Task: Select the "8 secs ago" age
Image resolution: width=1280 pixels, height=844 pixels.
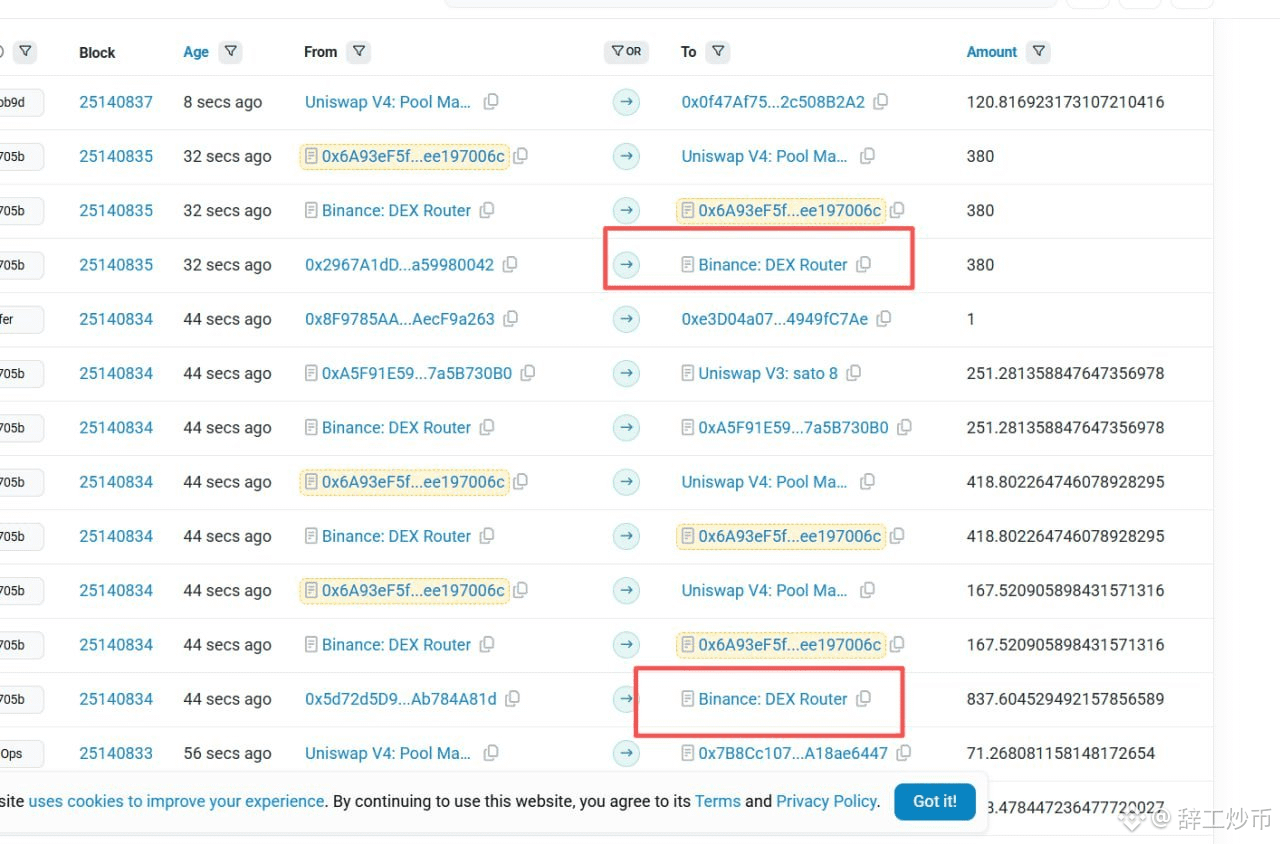Action: (x=223, y=102)
